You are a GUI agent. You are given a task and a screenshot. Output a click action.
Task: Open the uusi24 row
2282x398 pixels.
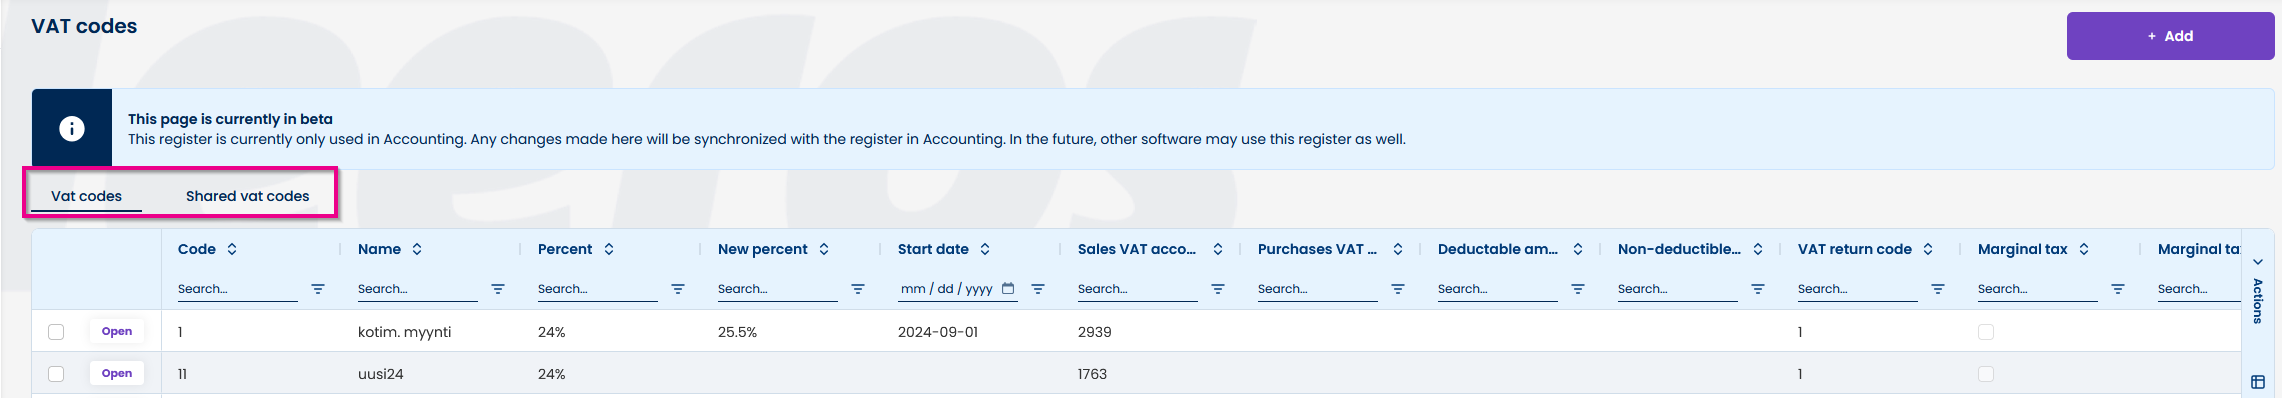tap(117, 373)
